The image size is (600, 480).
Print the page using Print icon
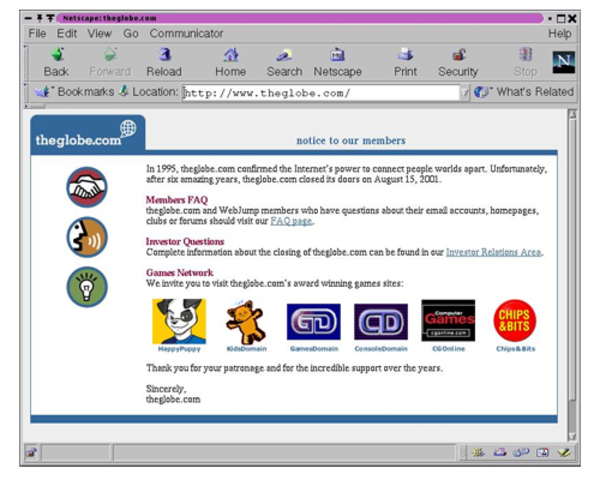tap(405, 62)
